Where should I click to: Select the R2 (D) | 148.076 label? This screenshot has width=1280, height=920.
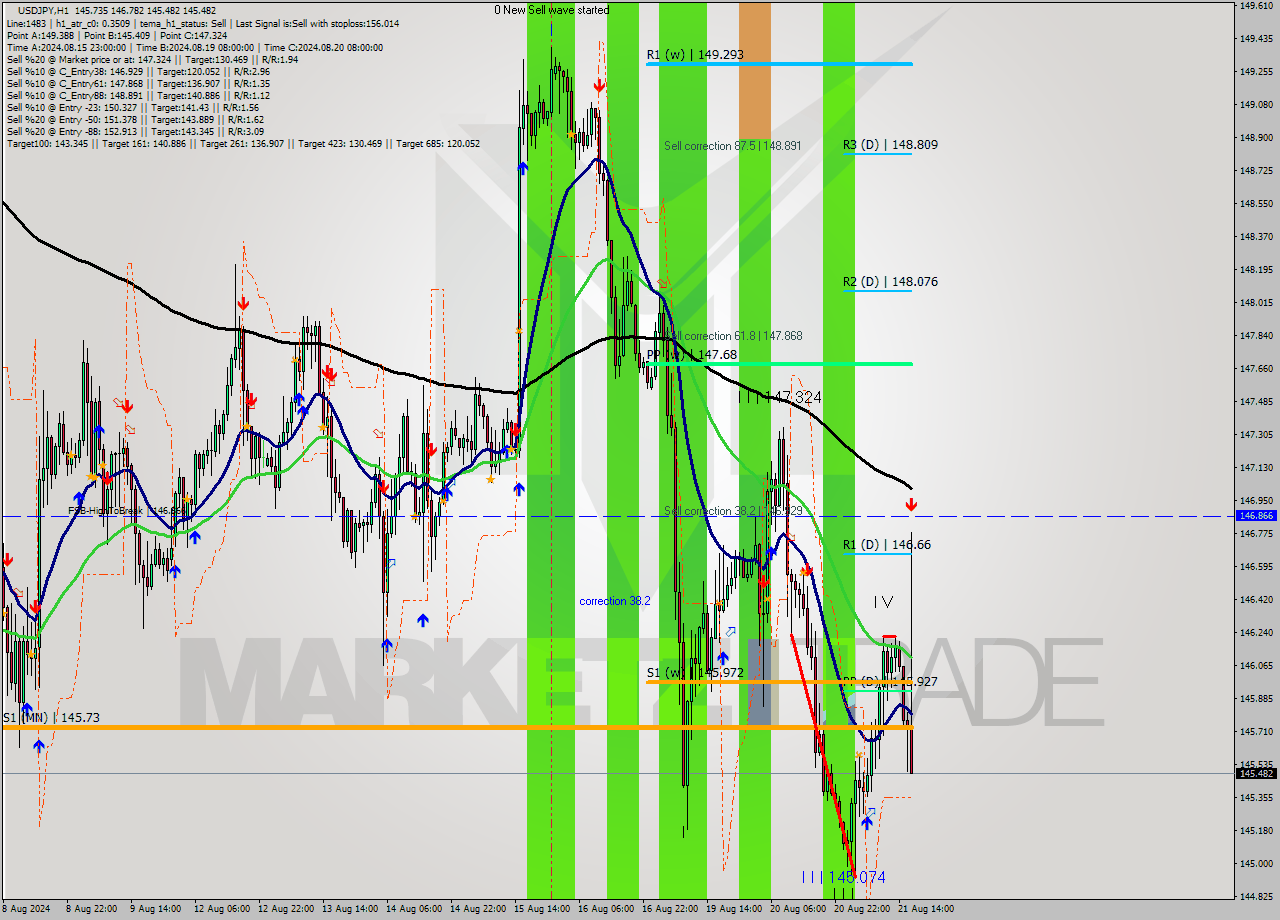(890, 282)
